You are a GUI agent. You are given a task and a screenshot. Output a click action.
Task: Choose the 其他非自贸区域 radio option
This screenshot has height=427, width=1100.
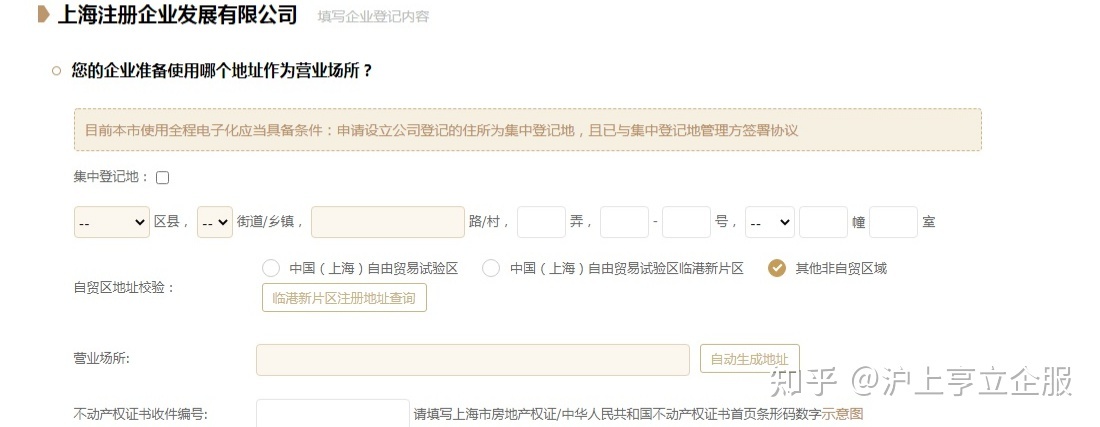[777, 268]
